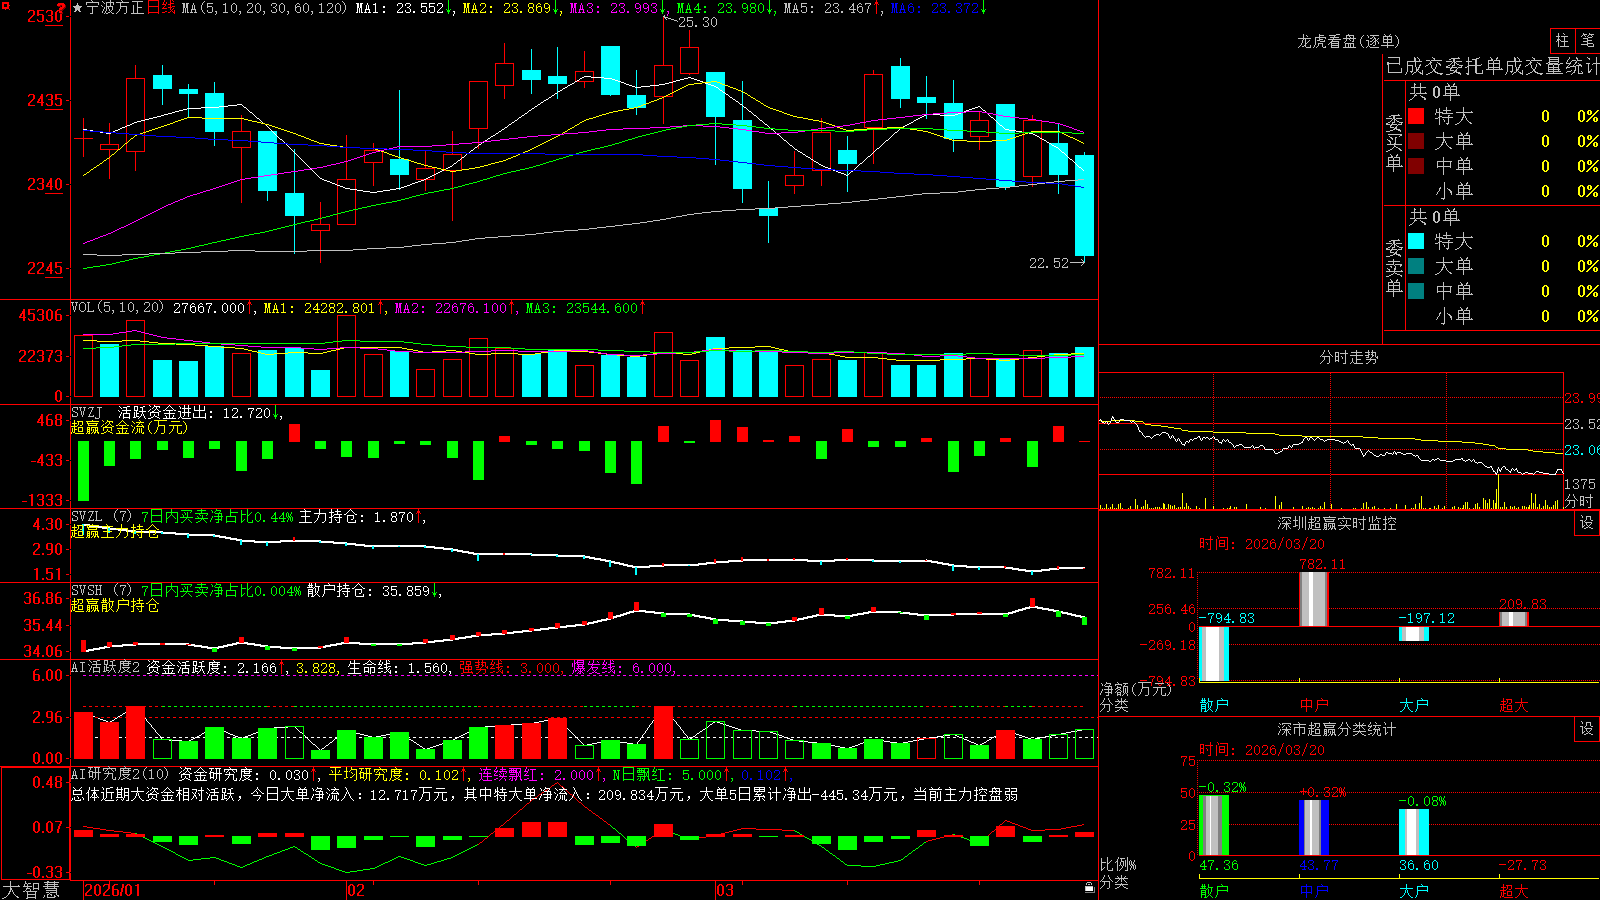
Task: Click the MA(5,10,20,30,60,120) indicator label
Action: (264, 8)
